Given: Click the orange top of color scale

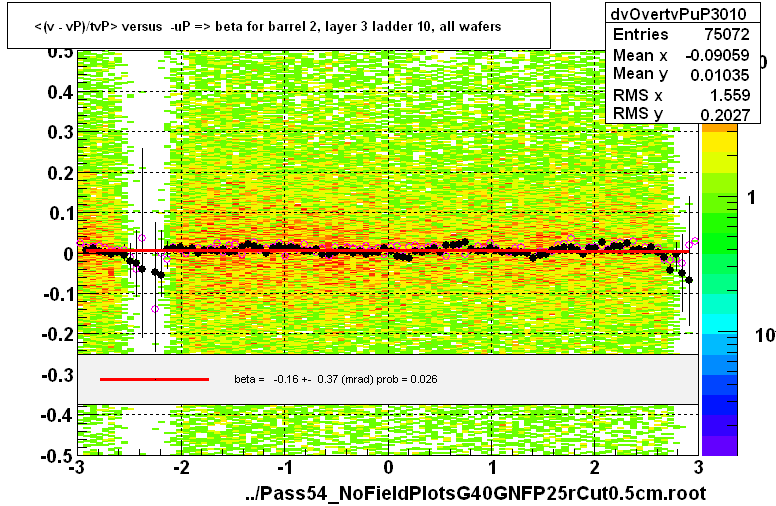Looking at the screenshot, I should point(720,128).
